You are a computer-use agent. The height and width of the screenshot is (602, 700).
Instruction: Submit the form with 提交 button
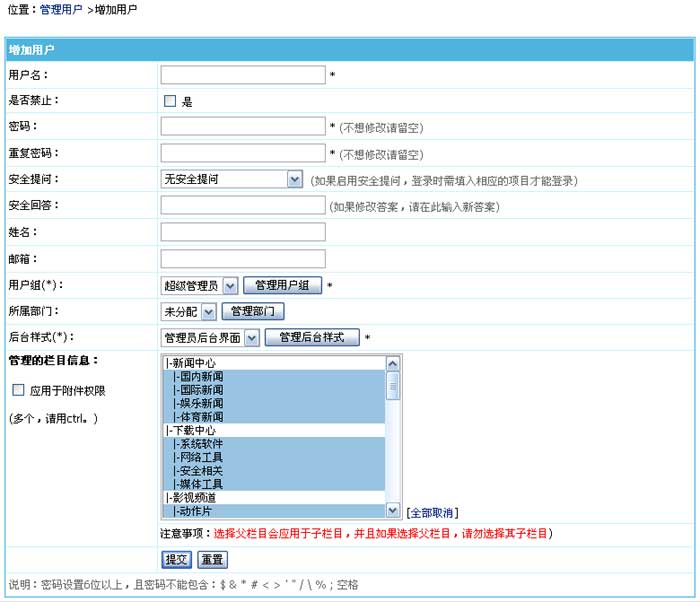click(176, 559)
